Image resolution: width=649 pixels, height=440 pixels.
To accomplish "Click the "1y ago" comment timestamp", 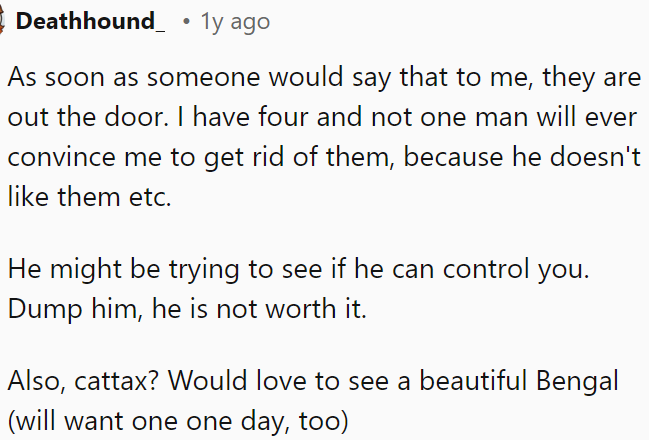I will pos(236,22).
